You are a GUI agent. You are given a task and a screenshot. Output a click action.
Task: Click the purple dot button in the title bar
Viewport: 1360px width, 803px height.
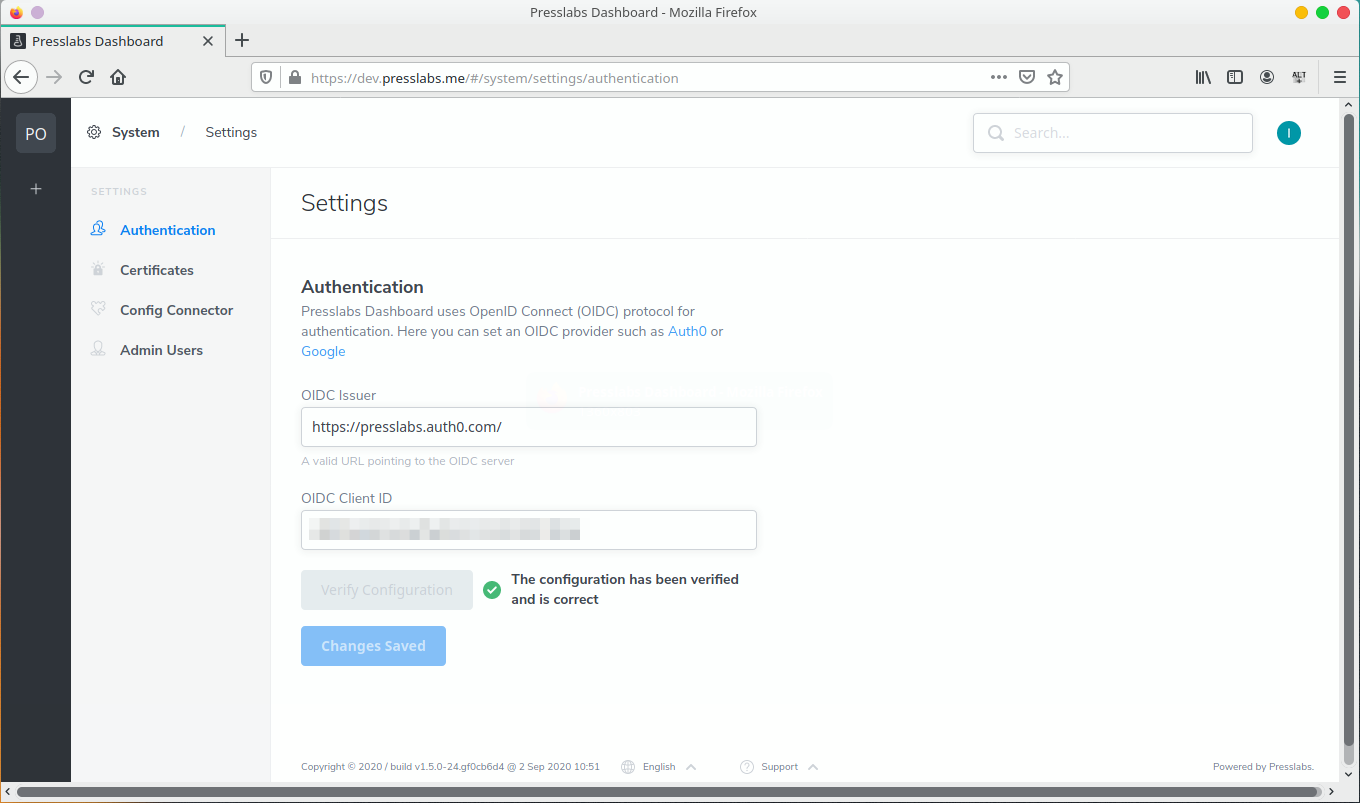38,12
